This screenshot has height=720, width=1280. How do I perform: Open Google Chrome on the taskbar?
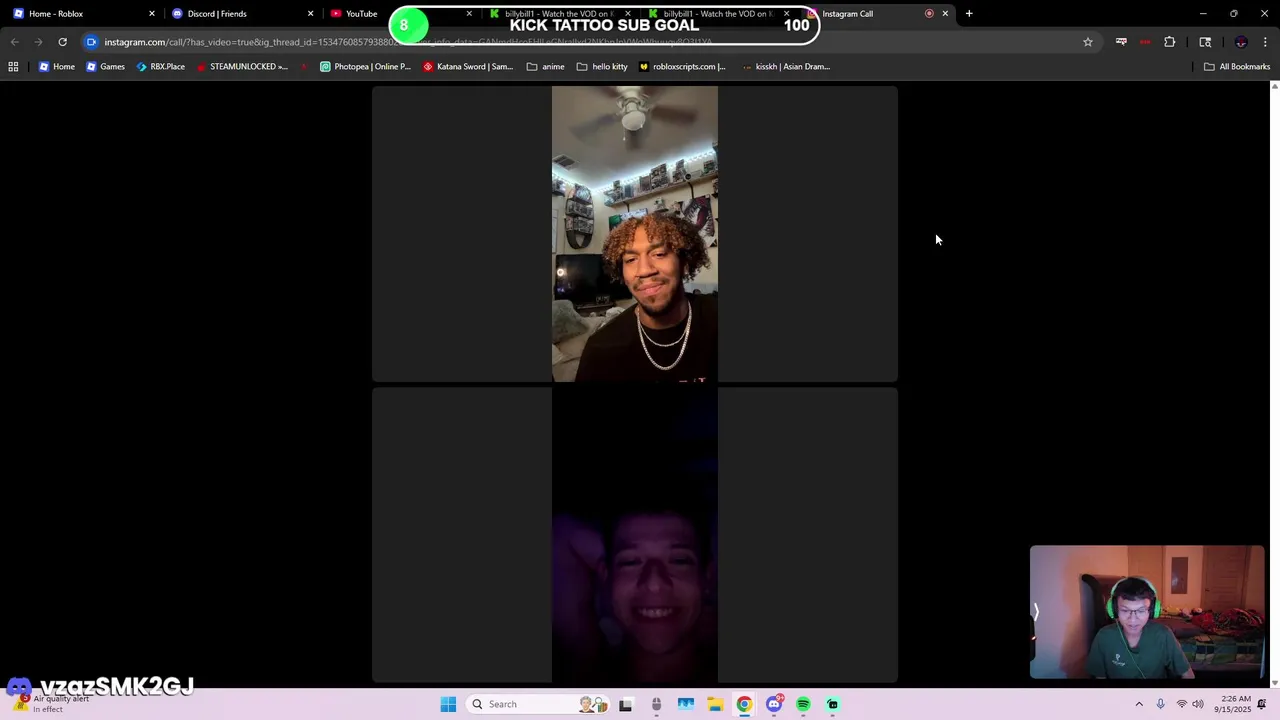pyautogui.click(x=744, y=704)
